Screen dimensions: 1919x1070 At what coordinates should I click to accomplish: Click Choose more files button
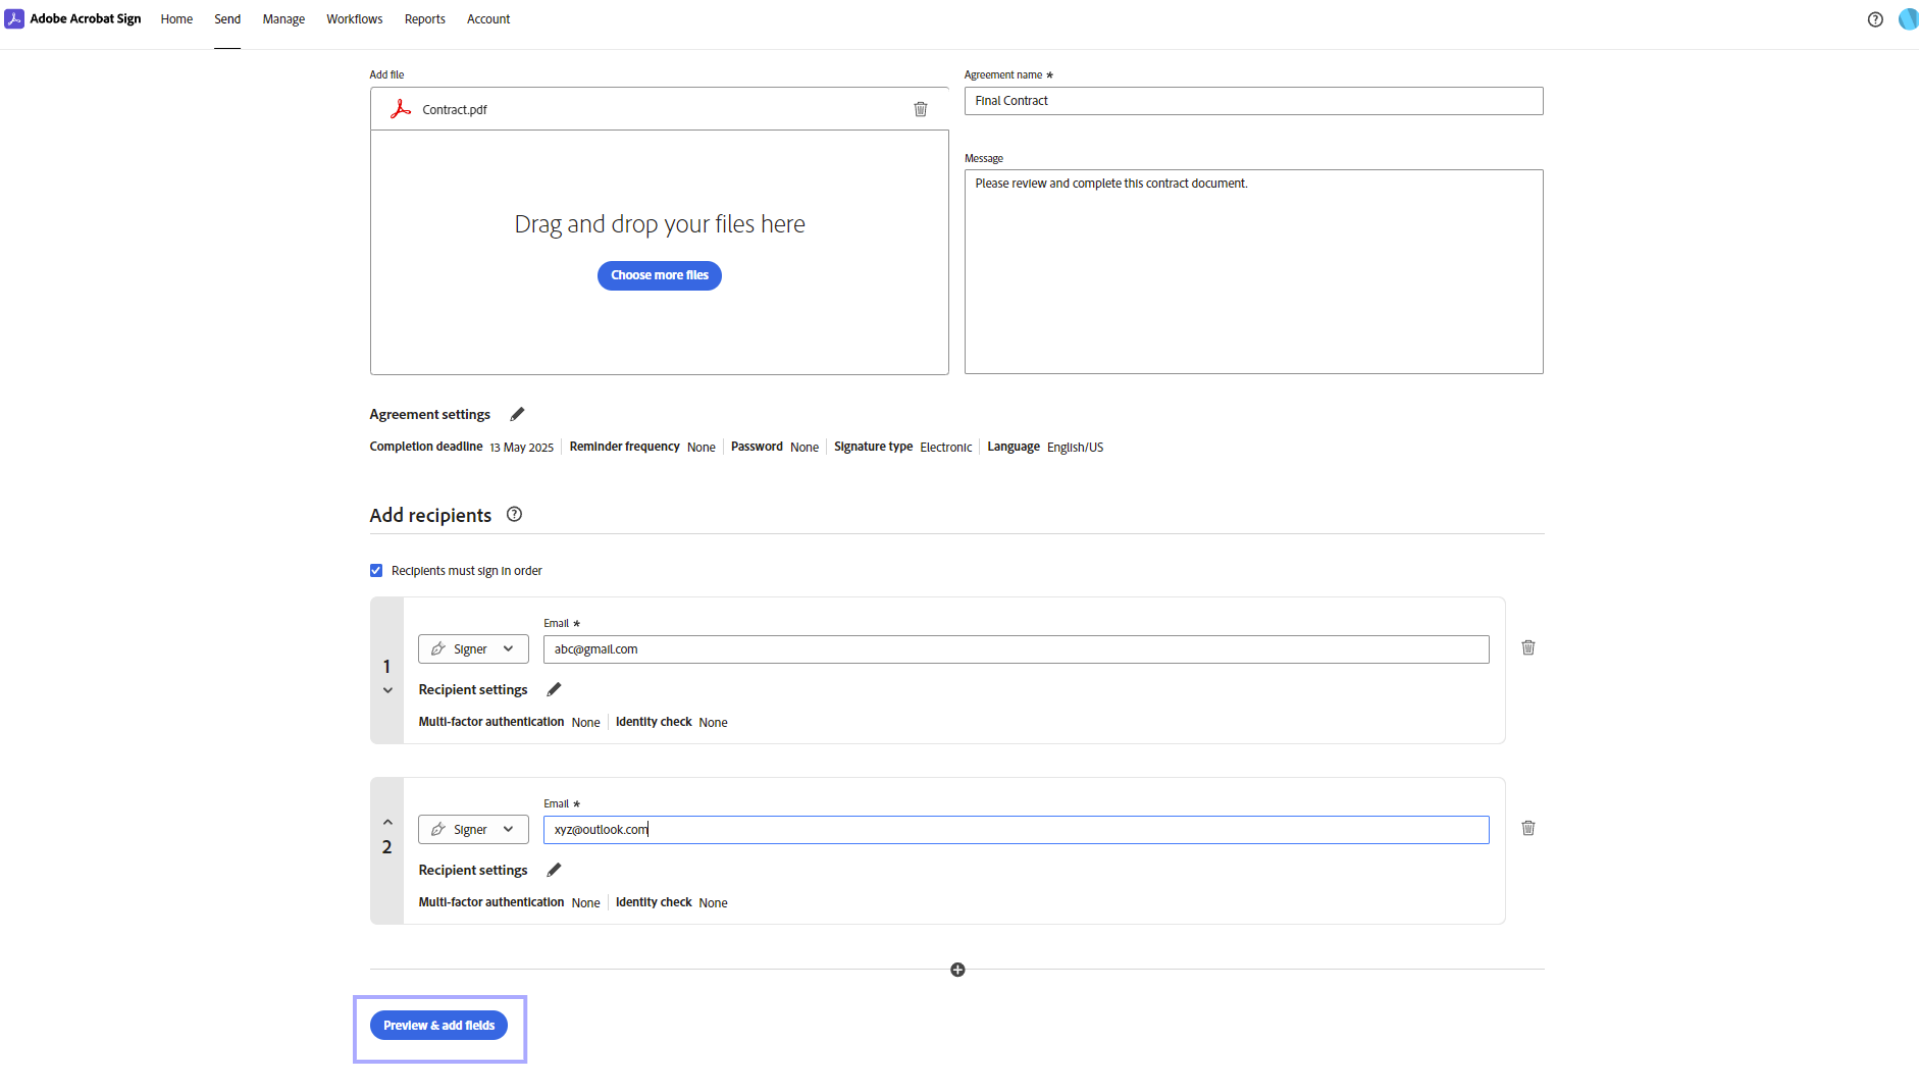click(x=659, y=275)
